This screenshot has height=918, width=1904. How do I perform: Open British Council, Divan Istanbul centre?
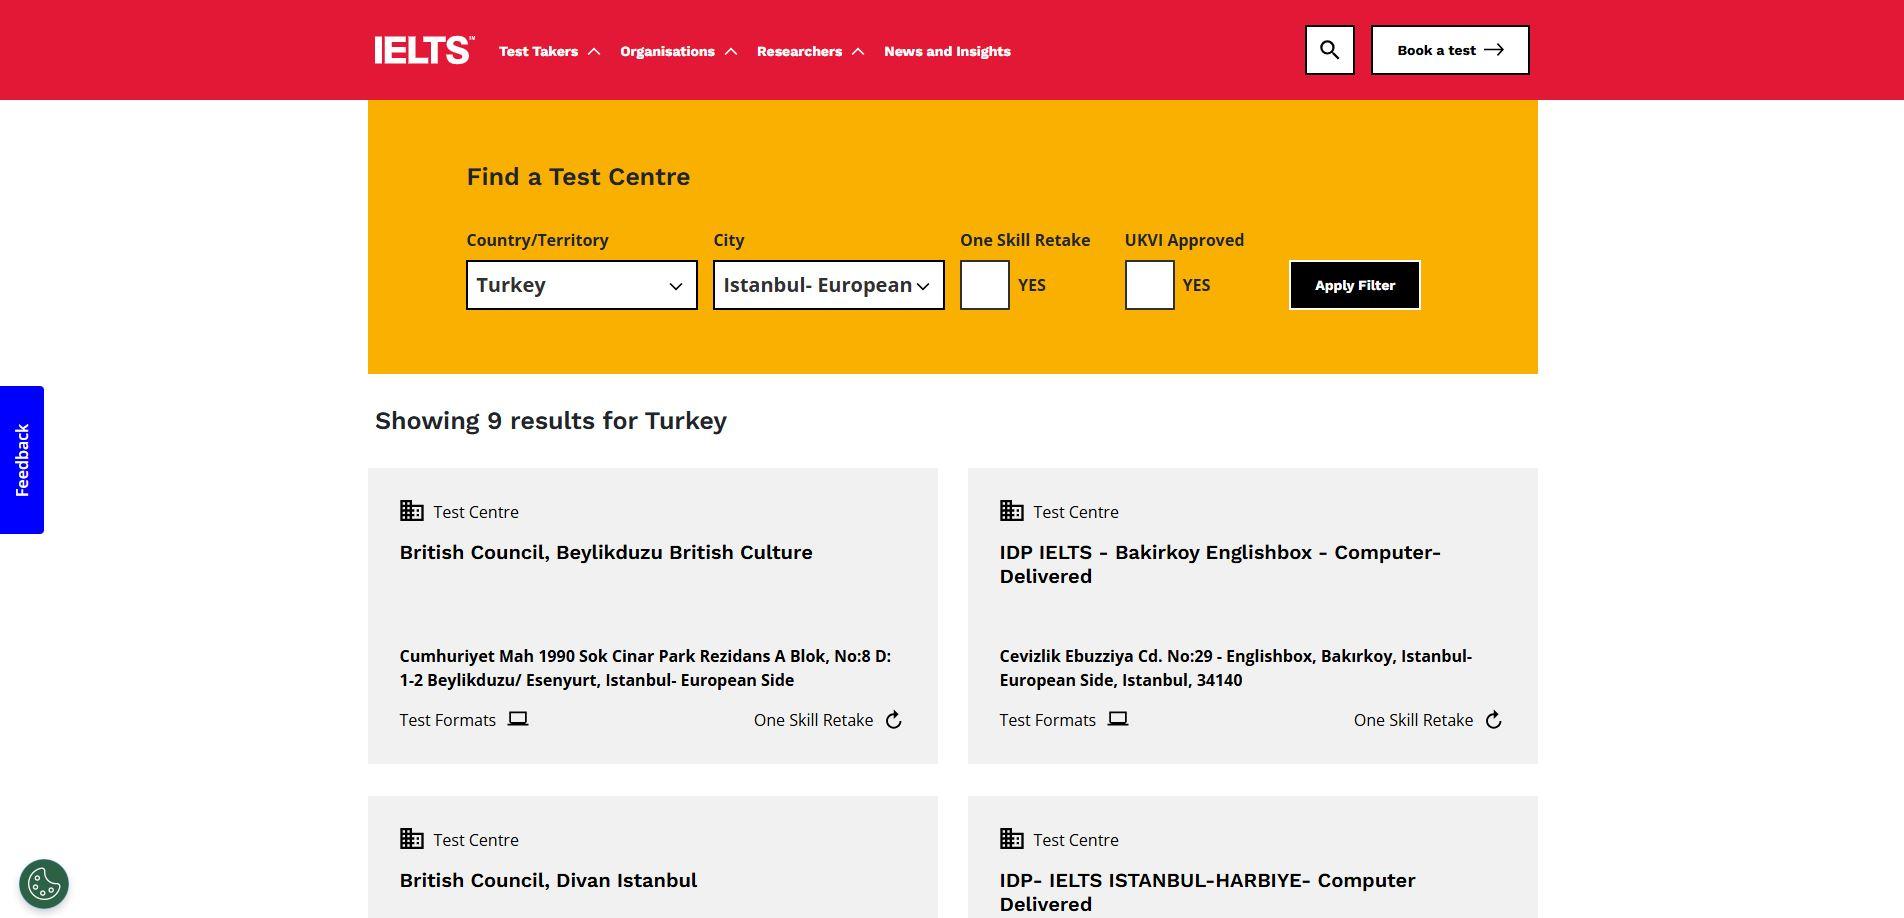pyautogui.click(x=548, y=880)
